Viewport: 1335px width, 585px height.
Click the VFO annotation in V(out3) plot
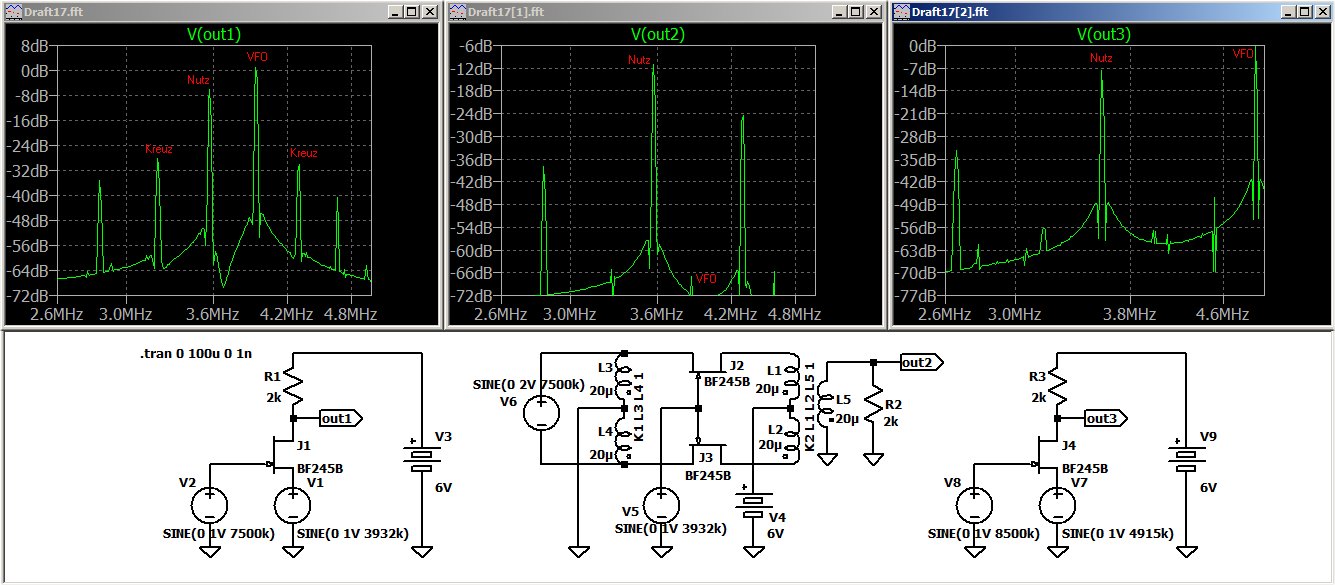1243,54
